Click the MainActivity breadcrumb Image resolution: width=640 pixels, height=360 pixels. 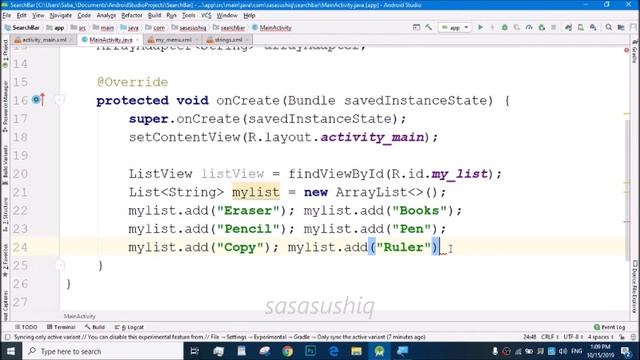pyautogui.click(x=271, y=27)
